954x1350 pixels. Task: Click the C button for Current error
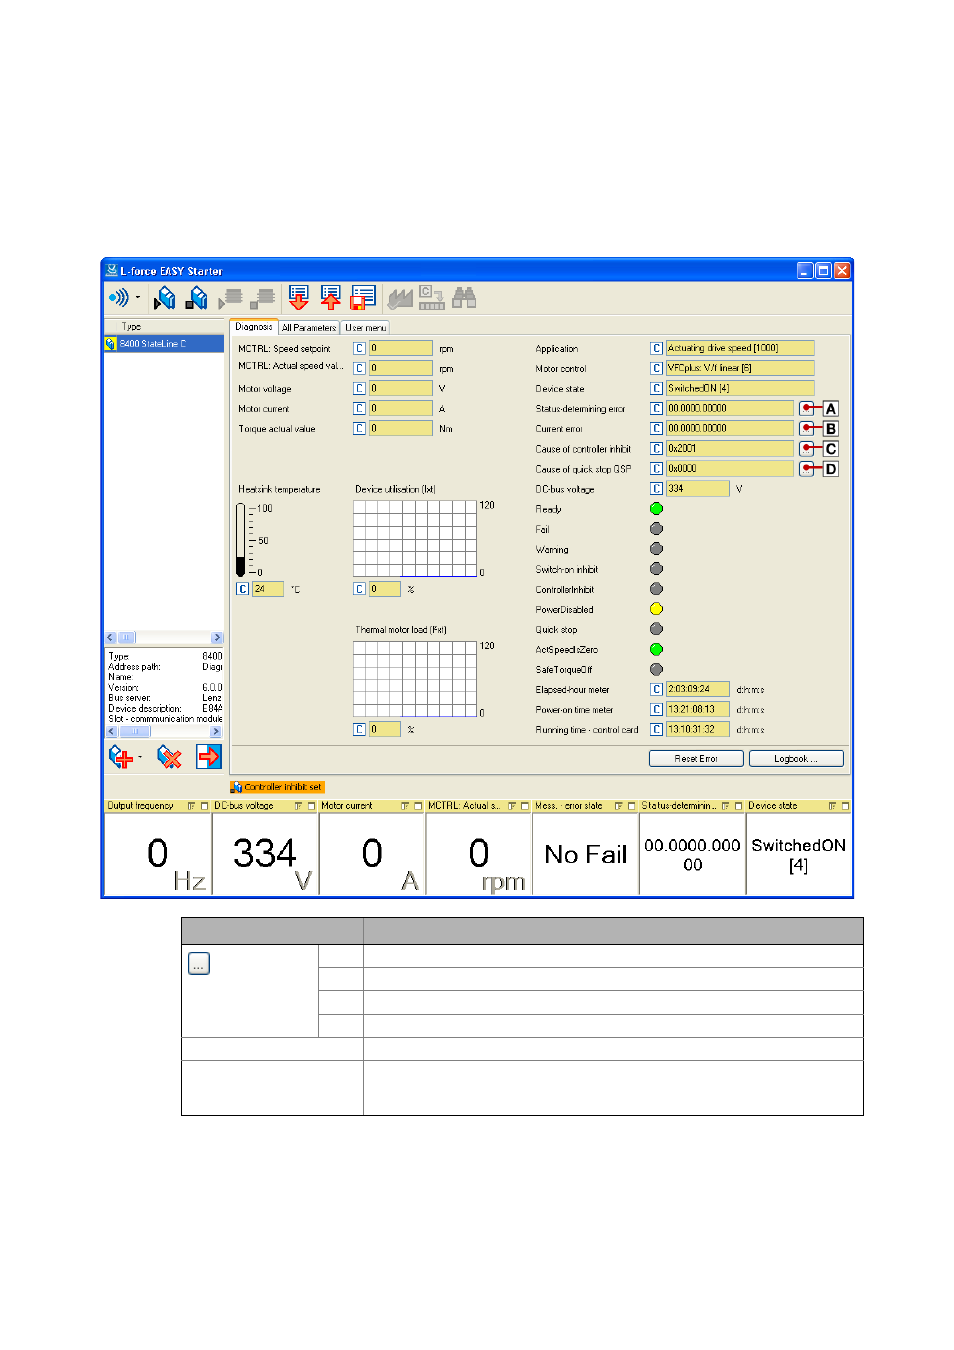tap(657, 429)
